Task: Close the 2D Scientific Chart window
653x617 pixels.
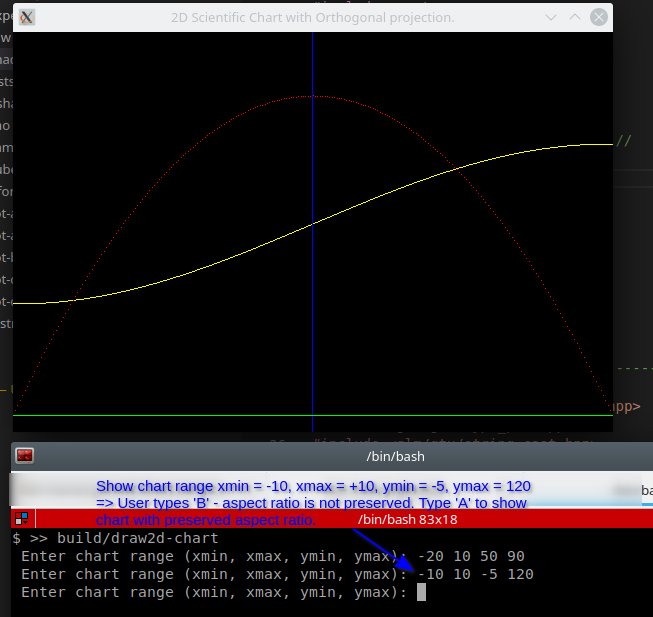Action: click(598, 17)
